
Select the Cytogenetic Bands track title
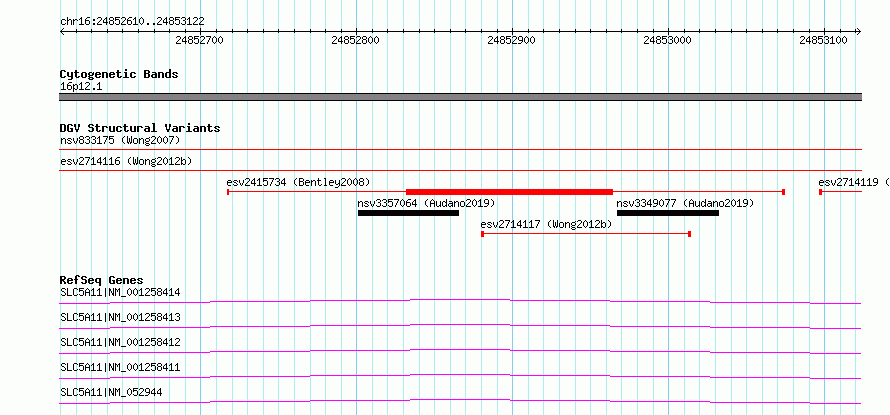[119, 74]
